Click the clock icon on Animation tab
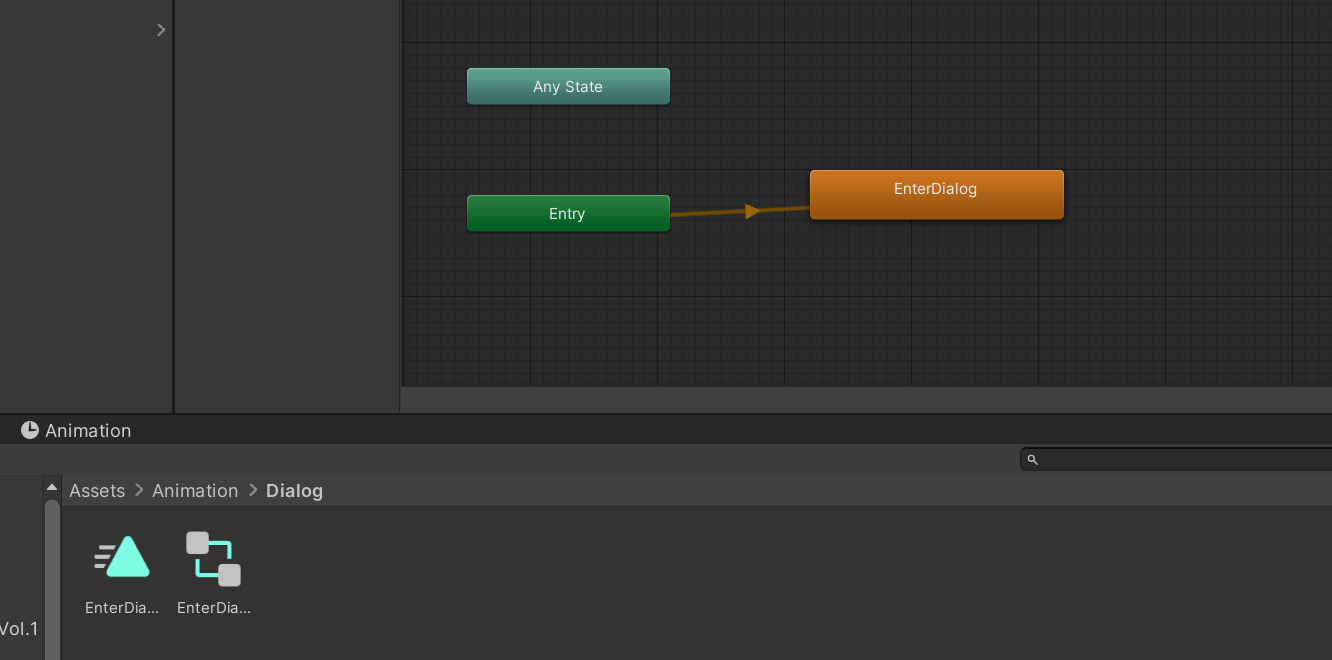 tap(30, 431)
